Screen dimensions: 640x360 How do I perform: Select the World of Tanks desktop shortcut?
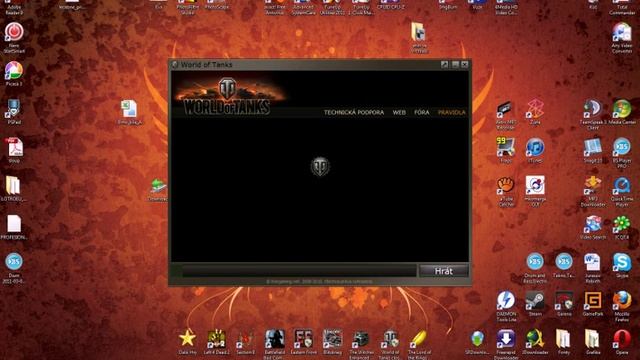390,339
